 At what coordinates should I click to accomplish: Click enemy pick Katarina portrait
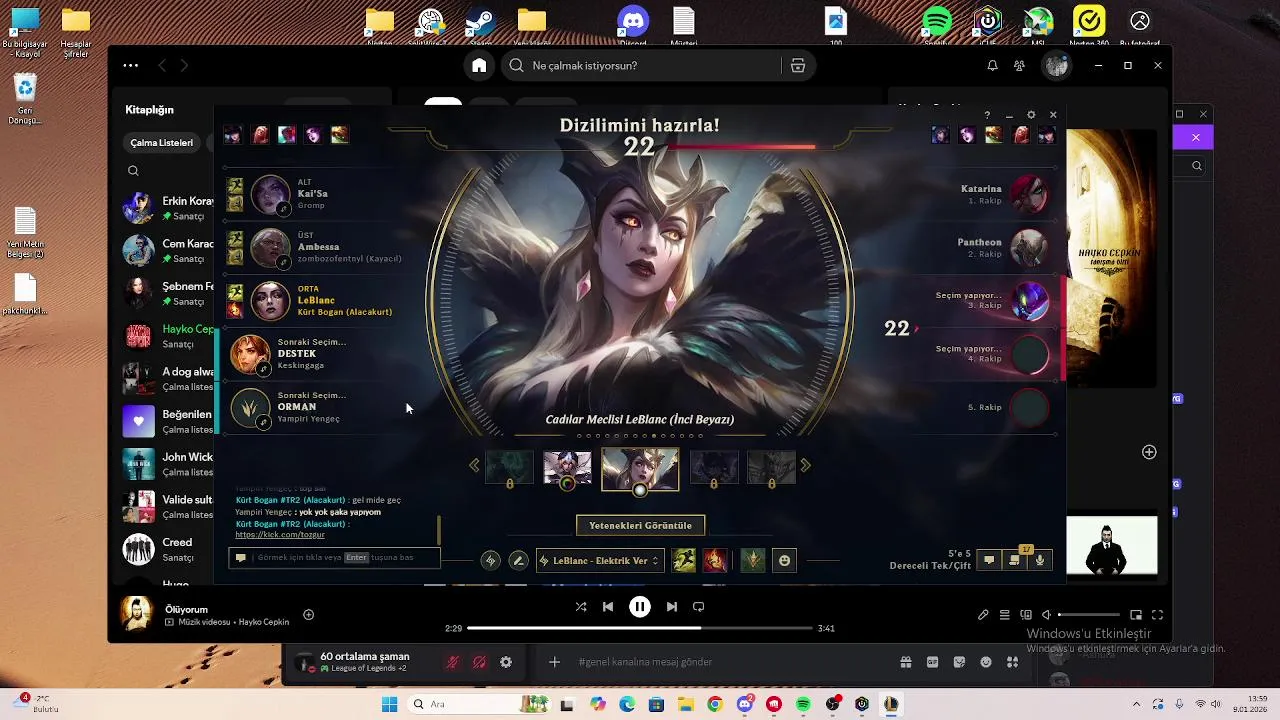click(1029, 194)
